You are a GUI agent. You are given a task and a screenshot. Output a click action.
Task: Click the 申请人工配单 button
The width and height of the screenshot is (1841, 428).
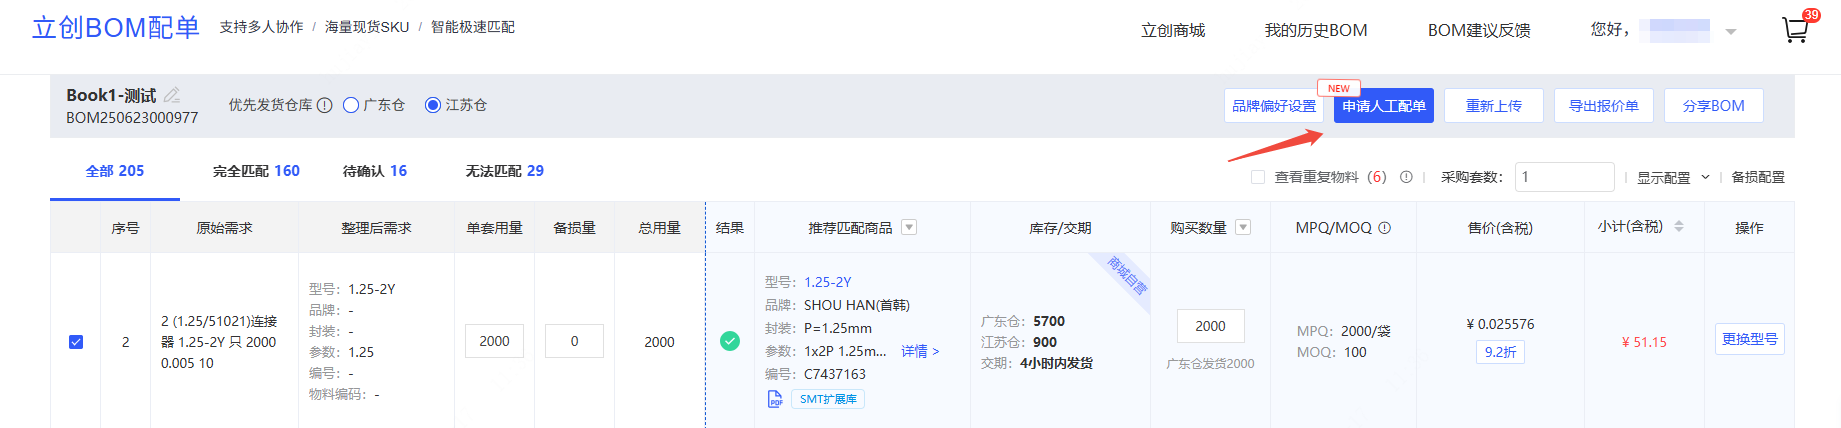pos(1383,106)
